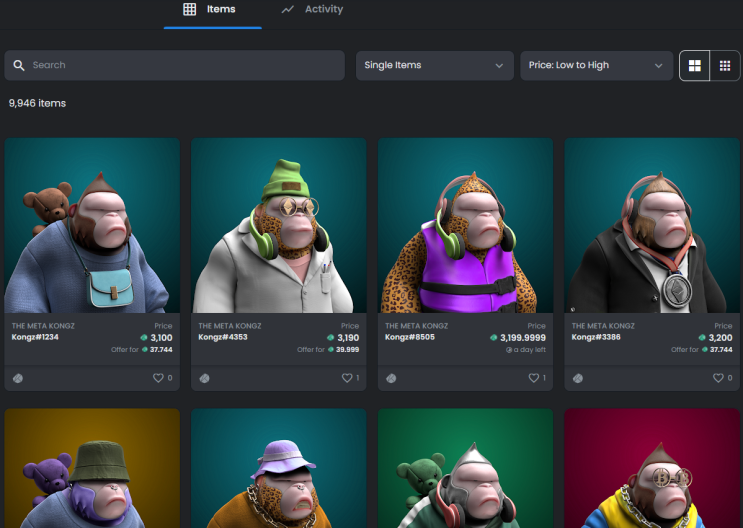Viewport: 743px width, 528px height.
Task: Click the Kongz#3386 title link
Action: 596,337
